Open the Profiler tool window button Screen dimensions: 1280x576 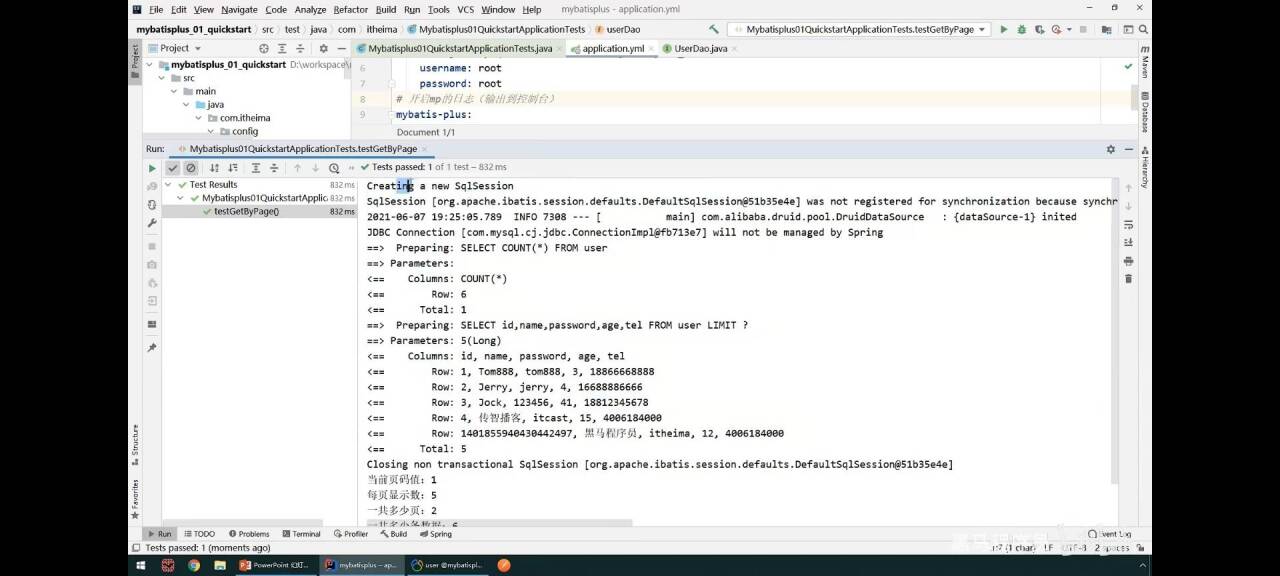[x=351, y=534]
